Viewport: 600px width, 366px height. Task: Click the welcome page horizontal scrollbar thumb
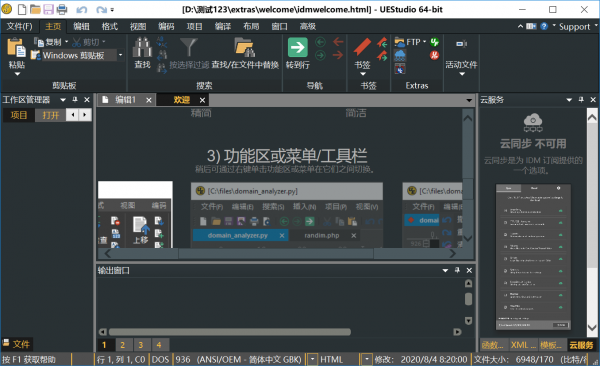(276, 253)
